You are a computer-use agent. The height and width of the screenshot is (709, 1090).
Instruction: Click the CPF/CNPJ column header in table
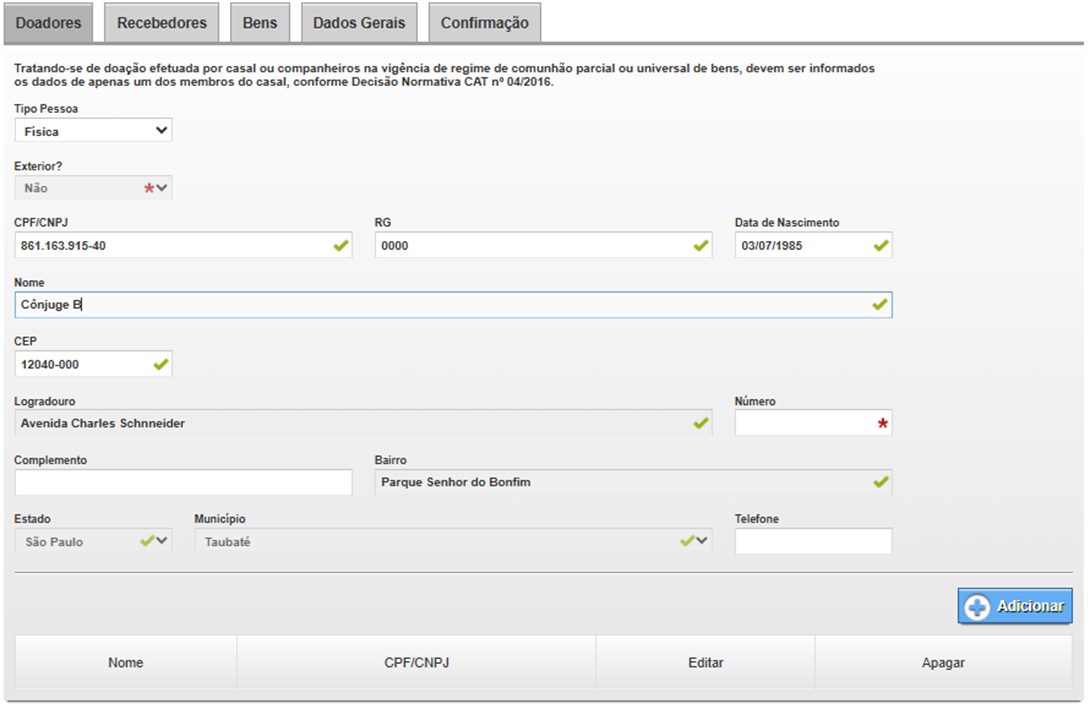pos(416,663)
